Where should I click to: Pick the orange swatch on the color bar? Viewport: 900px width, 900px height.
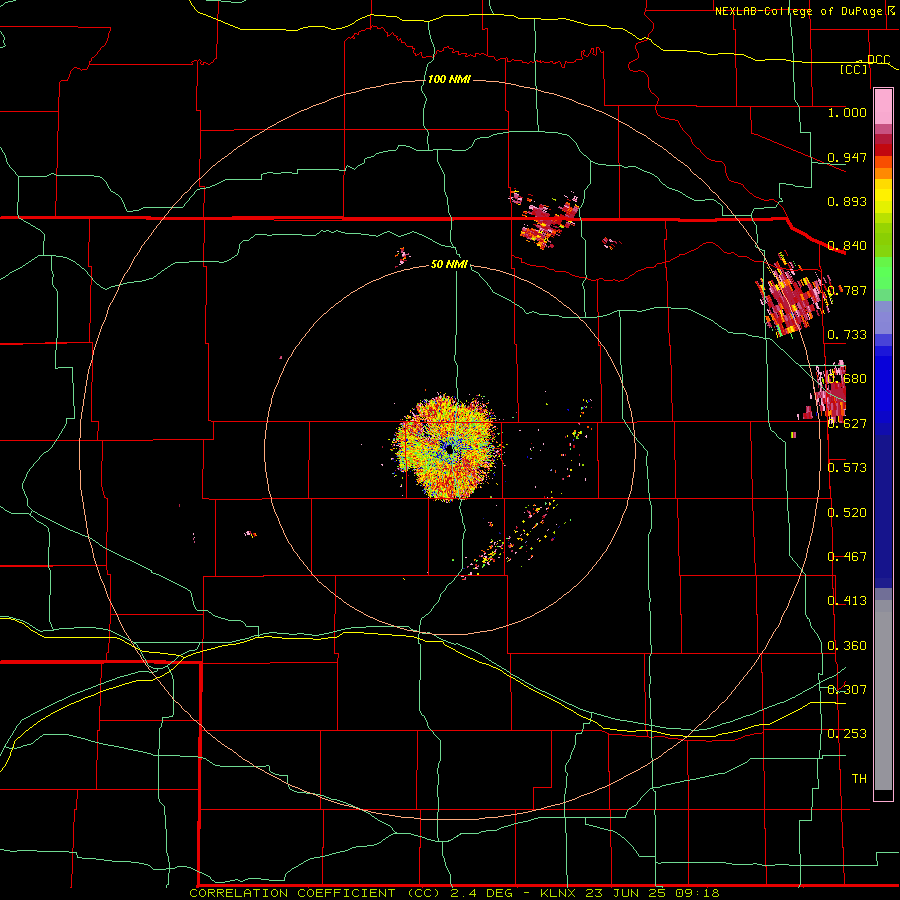(883, 174)
